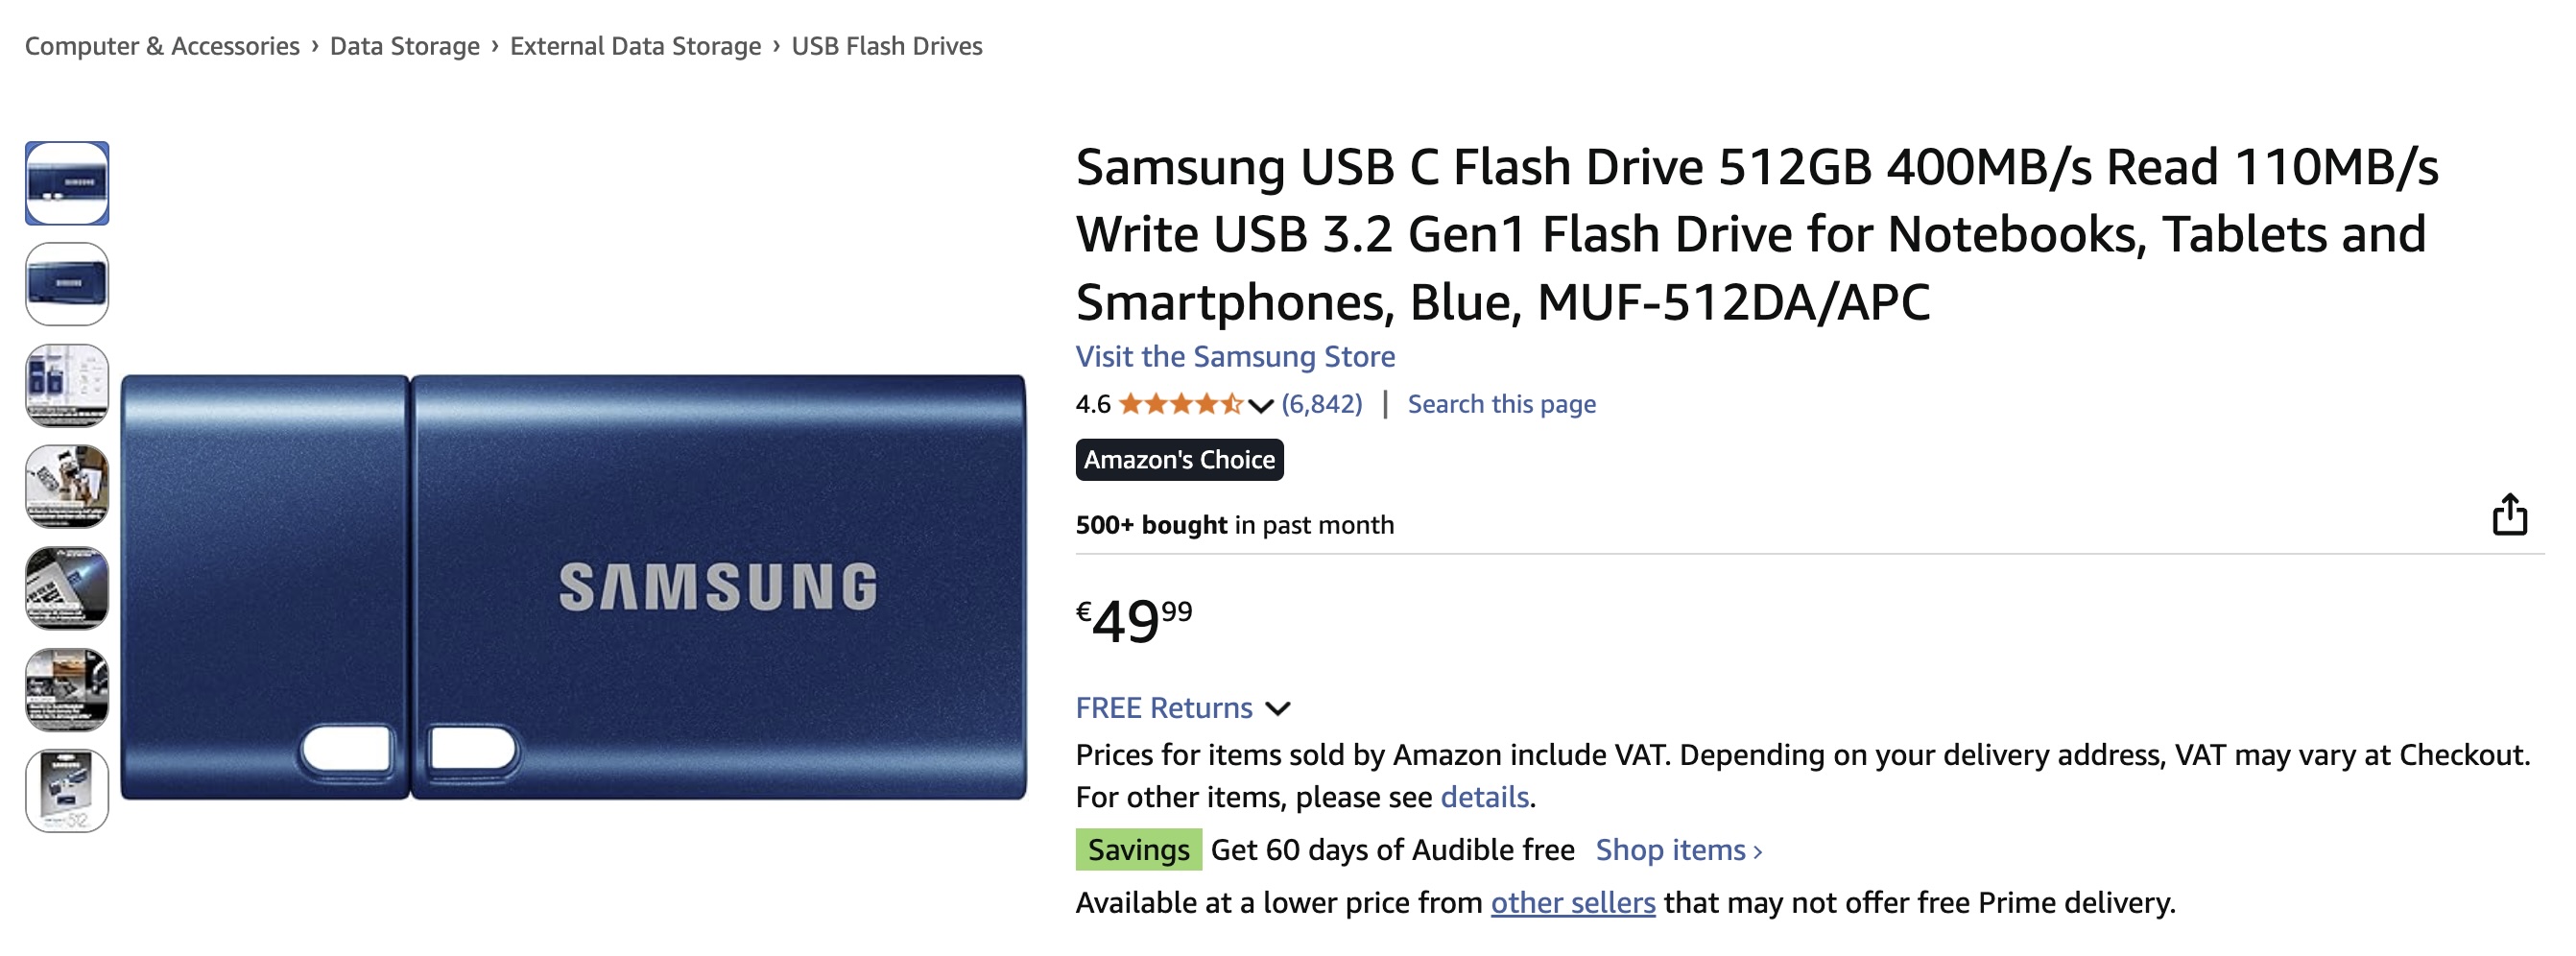Select the third product thumbnail
Screen dimensions: 2576x956
click(67, 385)
